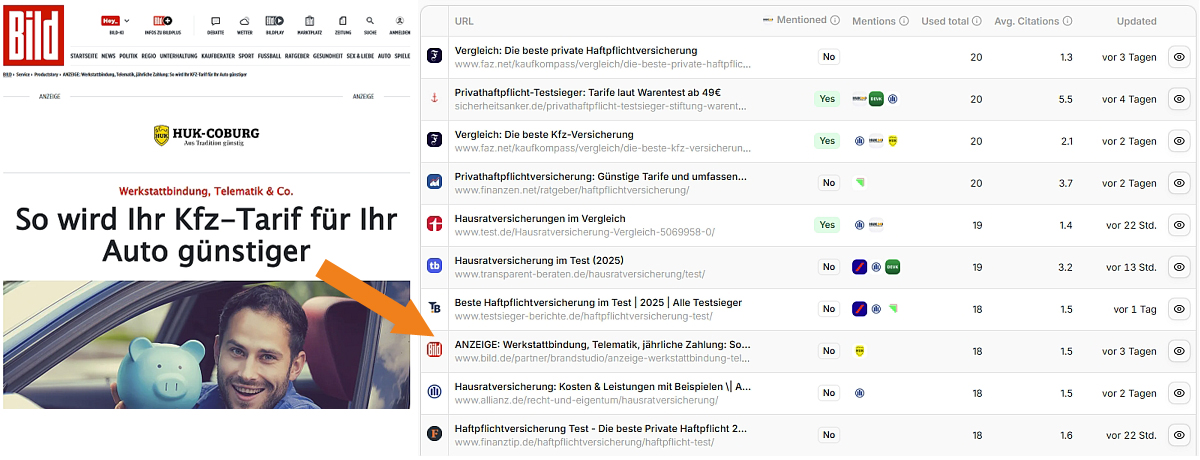Click the Updated column header
Image resolution: width=1200 pixels, height=460 pixels.
tap(1137, 21)
